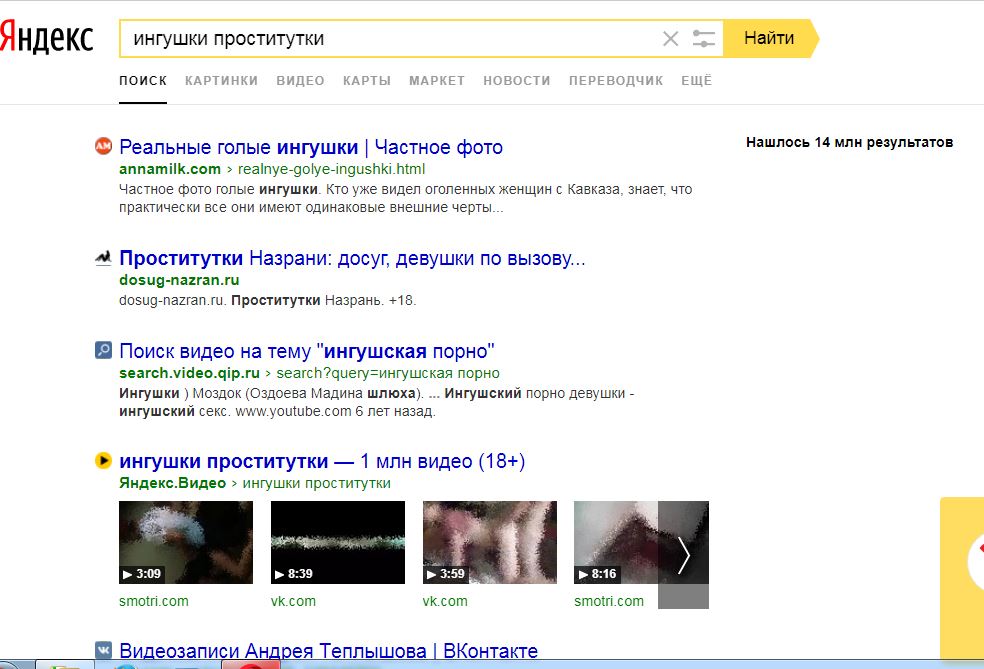Open vk.com link under the 8:39 video
The image size is (984, 669).
tap(293, 601)
